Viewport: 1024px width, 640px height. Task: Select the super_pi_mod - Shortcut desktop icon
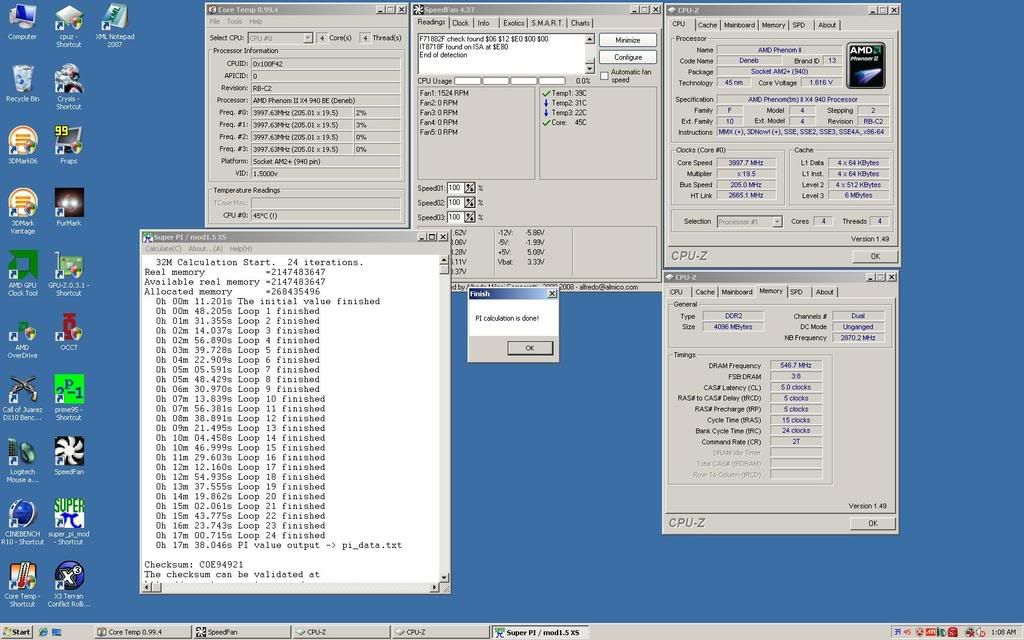click(69, 522)
